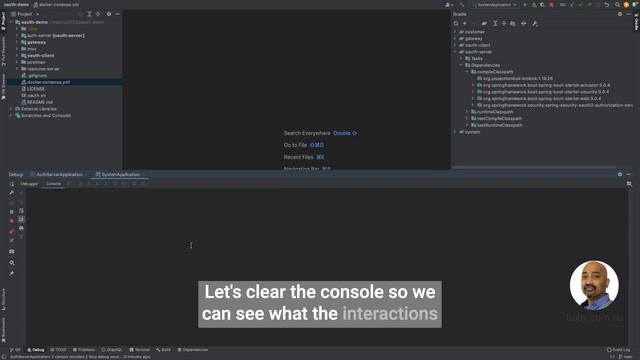Open the Event Log

[618, 350]
